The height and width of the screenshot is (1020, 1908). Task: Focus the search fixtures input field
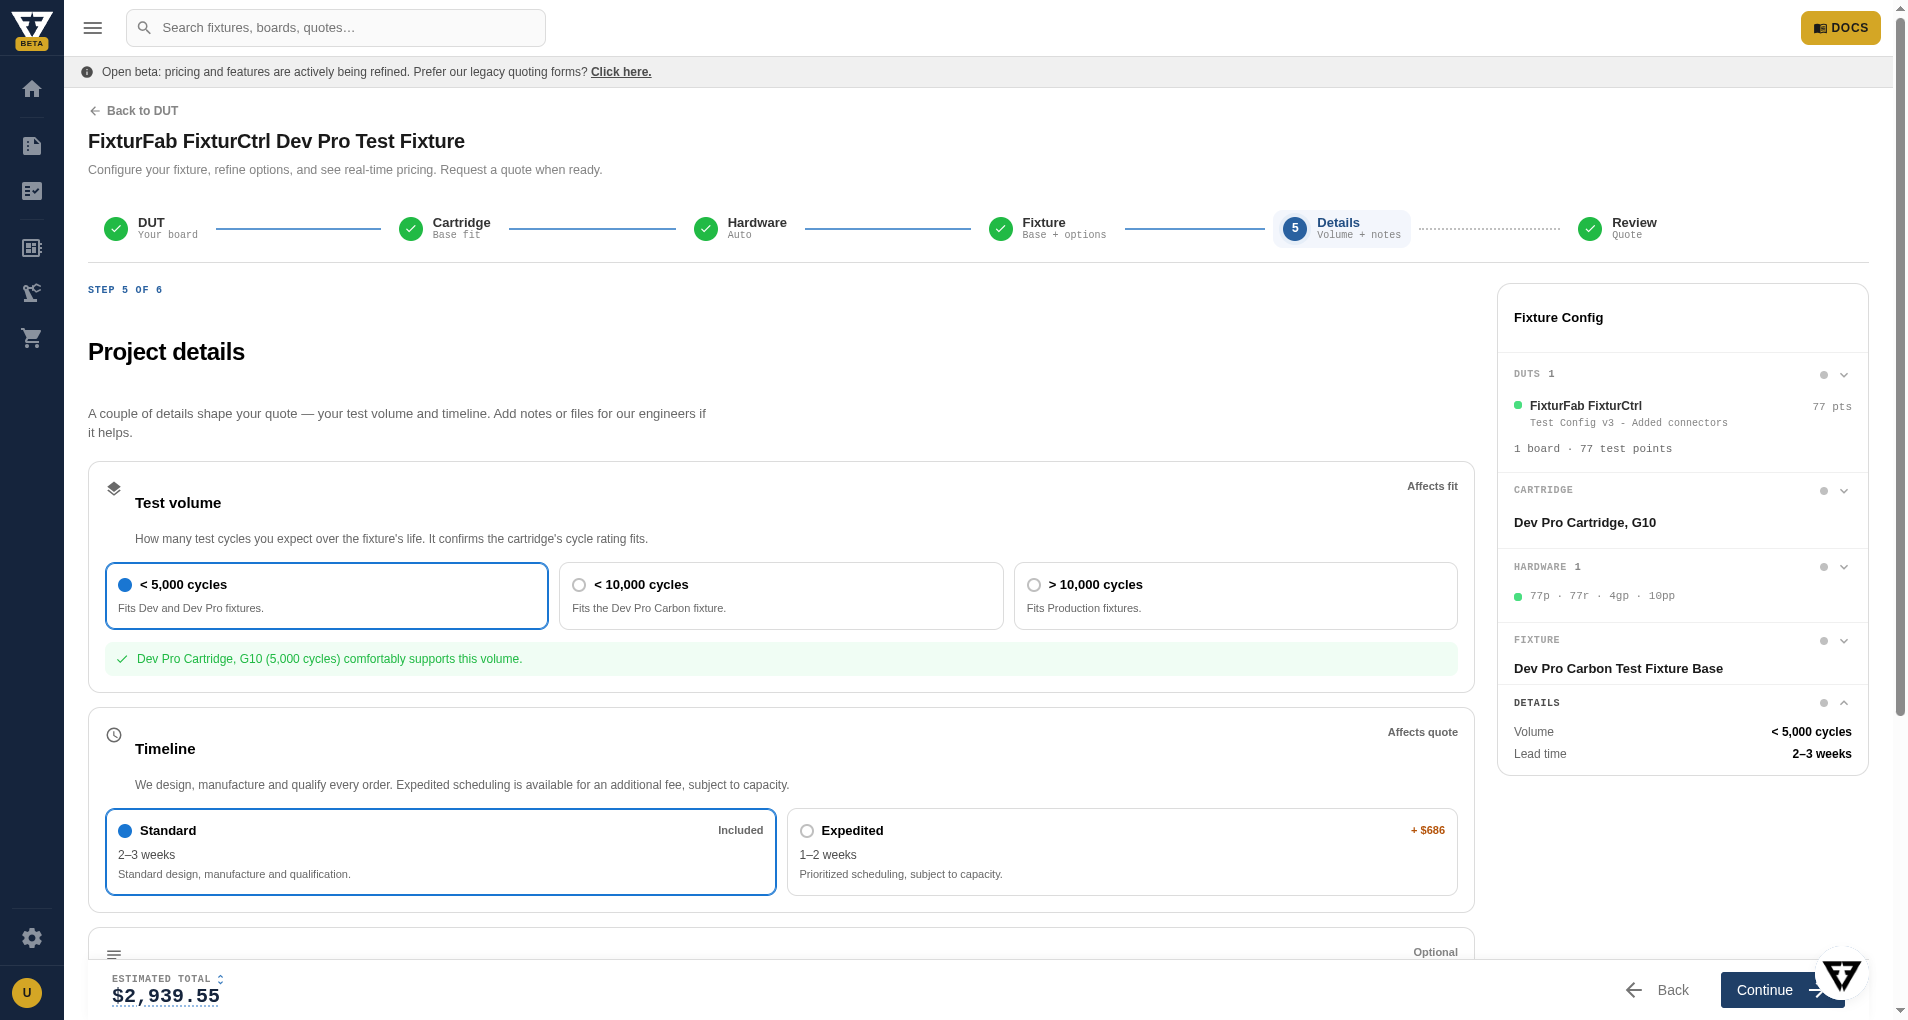click(336, 28)
